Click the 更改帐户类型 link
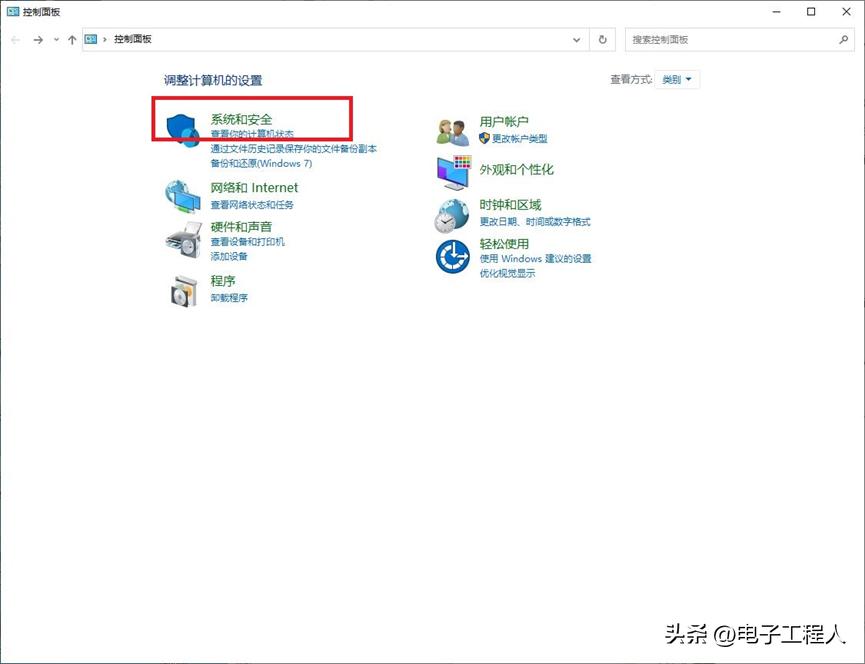This screenshot has width=865, height=664. coord(520,139)
